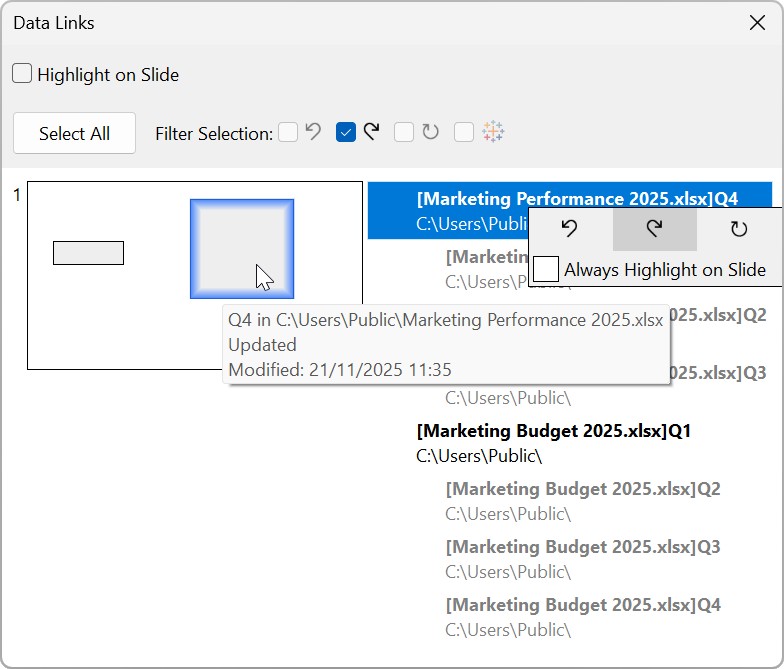
Task: Click the update arrow icon in the popup
Action: [654, 229]
